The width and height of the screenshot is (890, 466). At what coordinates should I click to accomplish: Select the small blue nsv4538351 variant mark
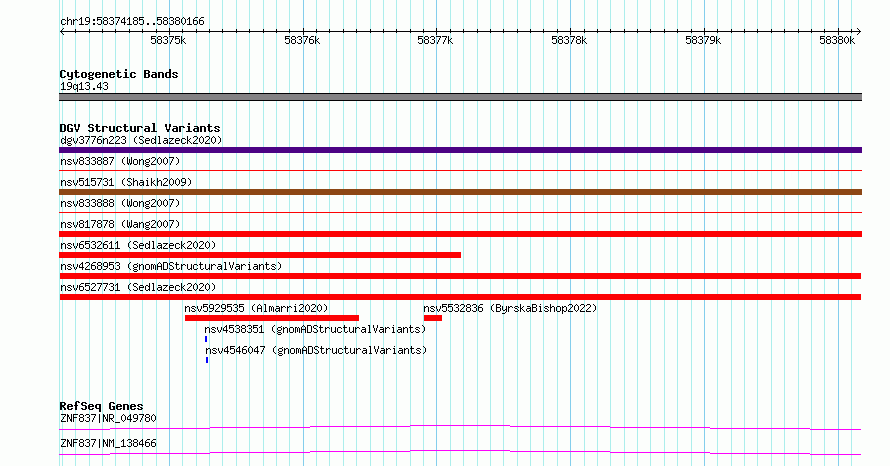coord(206,339)
